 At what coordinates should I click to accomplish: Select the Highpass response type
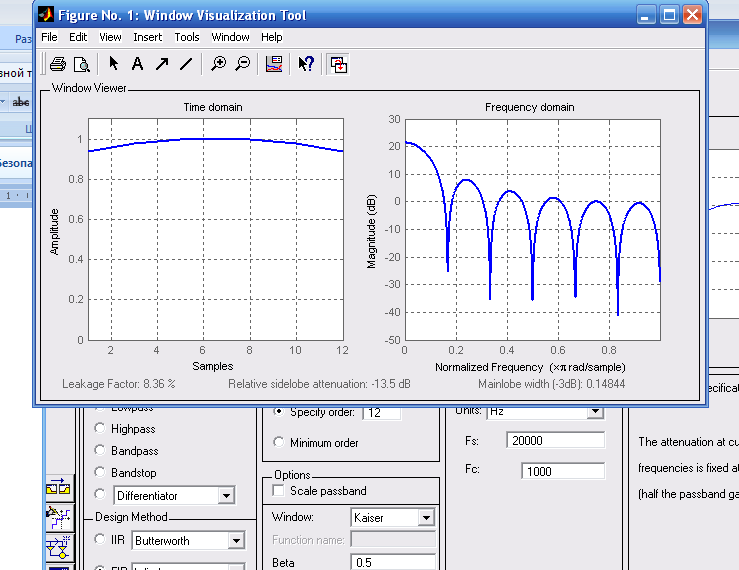click(99, 428)
